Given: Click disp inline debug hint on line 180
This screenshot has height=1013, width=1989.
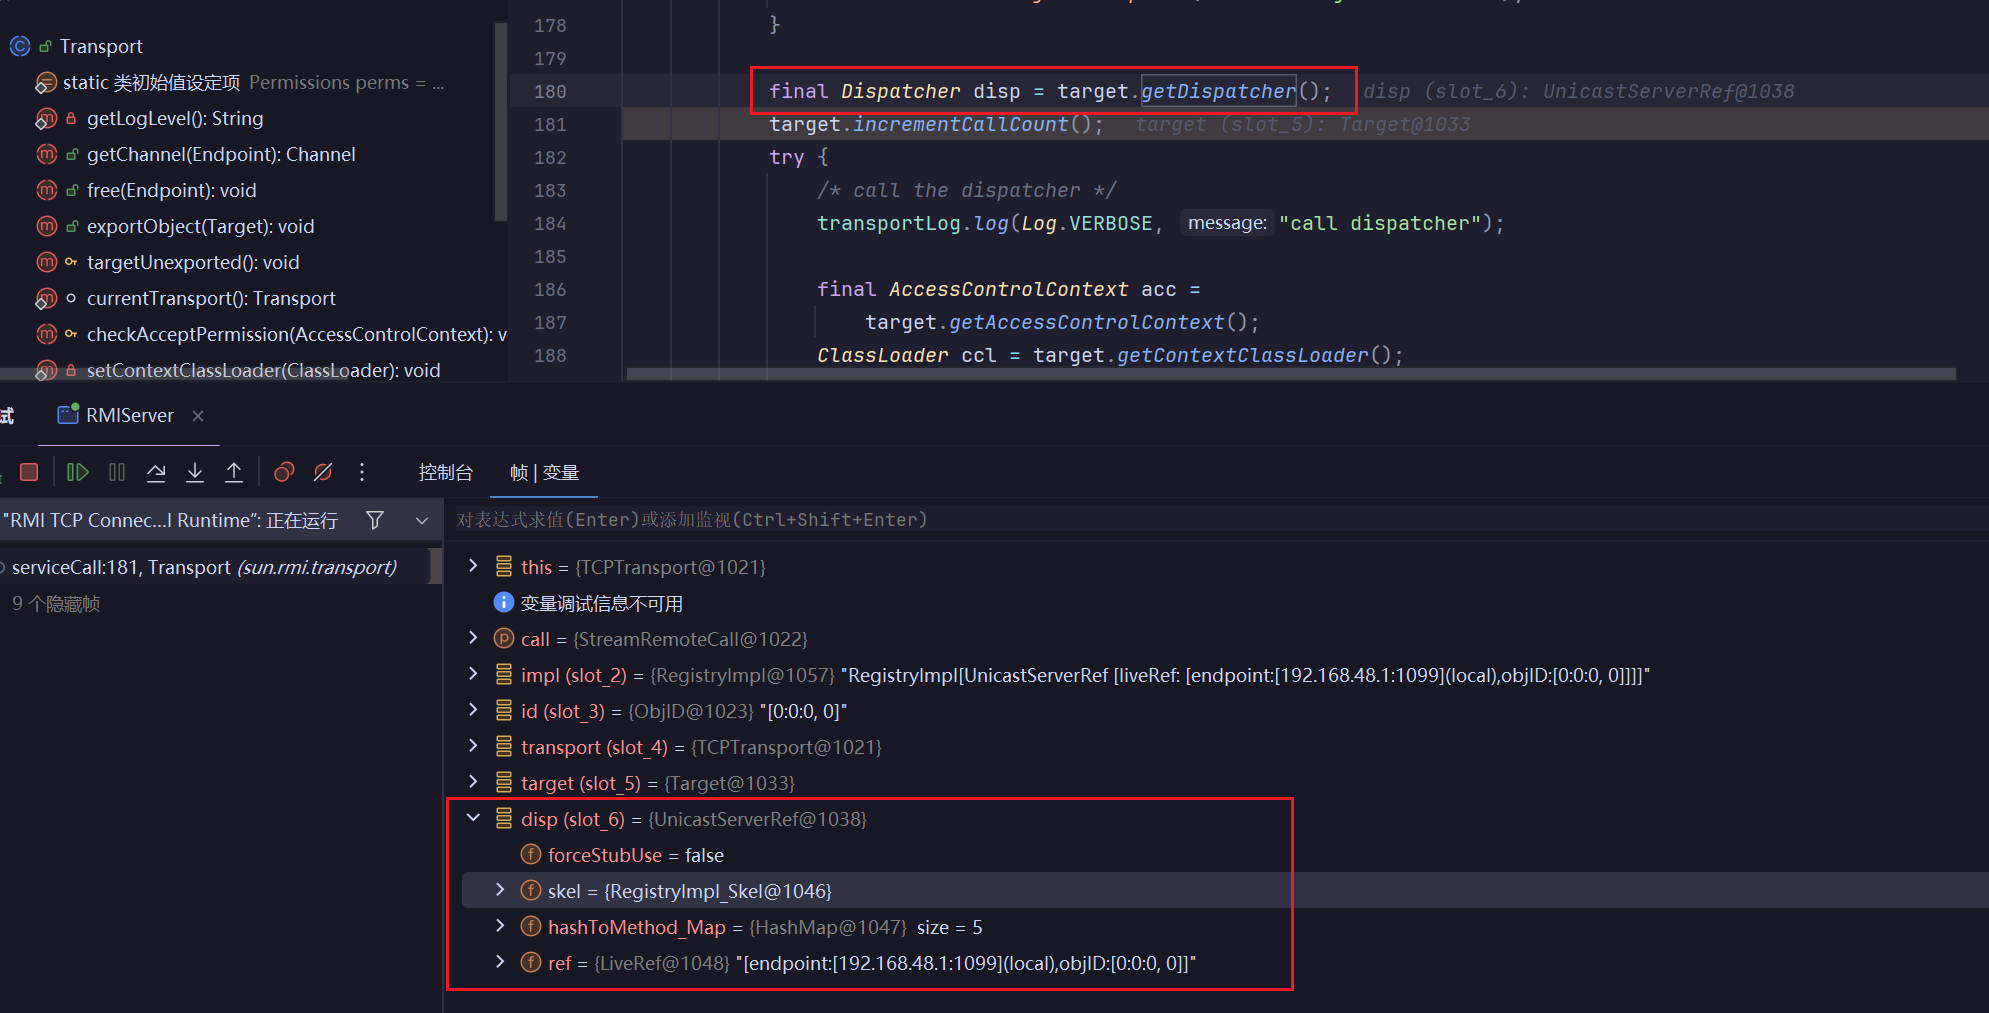Looking at the screenshot, I should tap(1578, 91).
